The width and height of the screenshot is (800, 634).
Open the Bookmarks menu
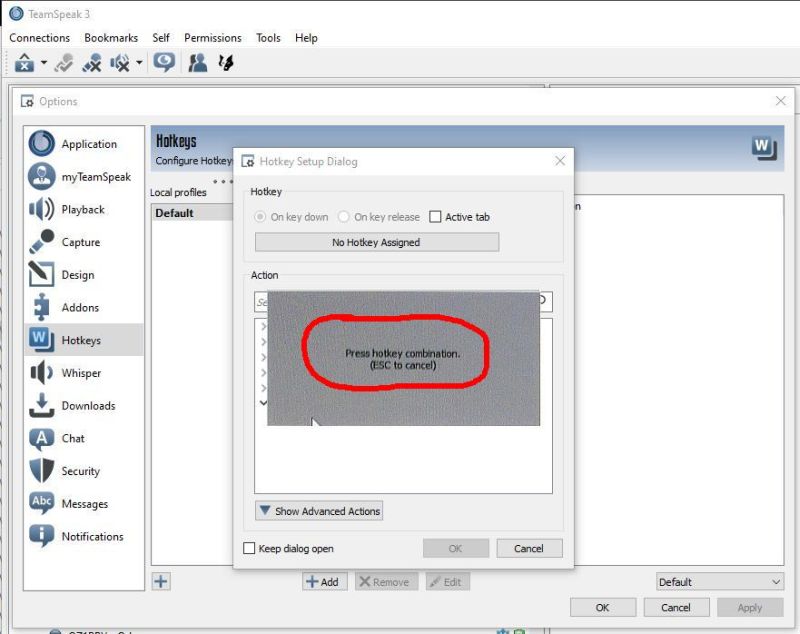point(111,38)
